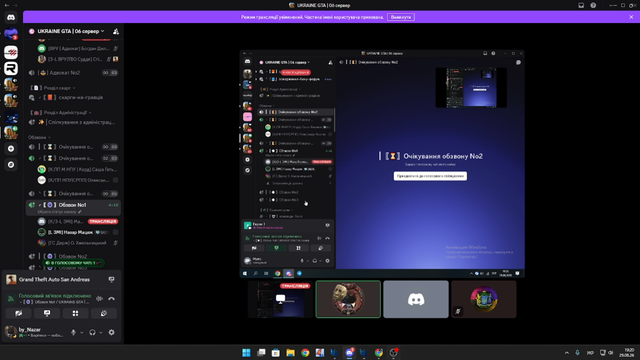Toggle noise suppression icon in voice panel
Viewport: 640px width, 360px height.
[x=99, y=299]
